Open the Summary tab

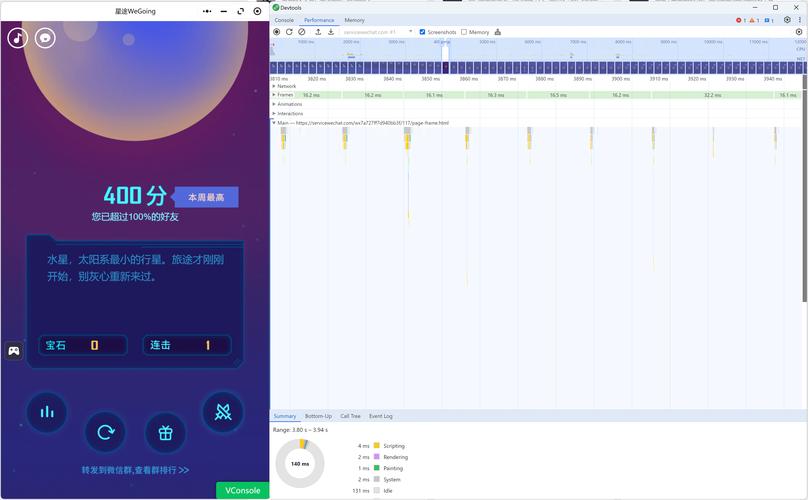tap(284, 416)
